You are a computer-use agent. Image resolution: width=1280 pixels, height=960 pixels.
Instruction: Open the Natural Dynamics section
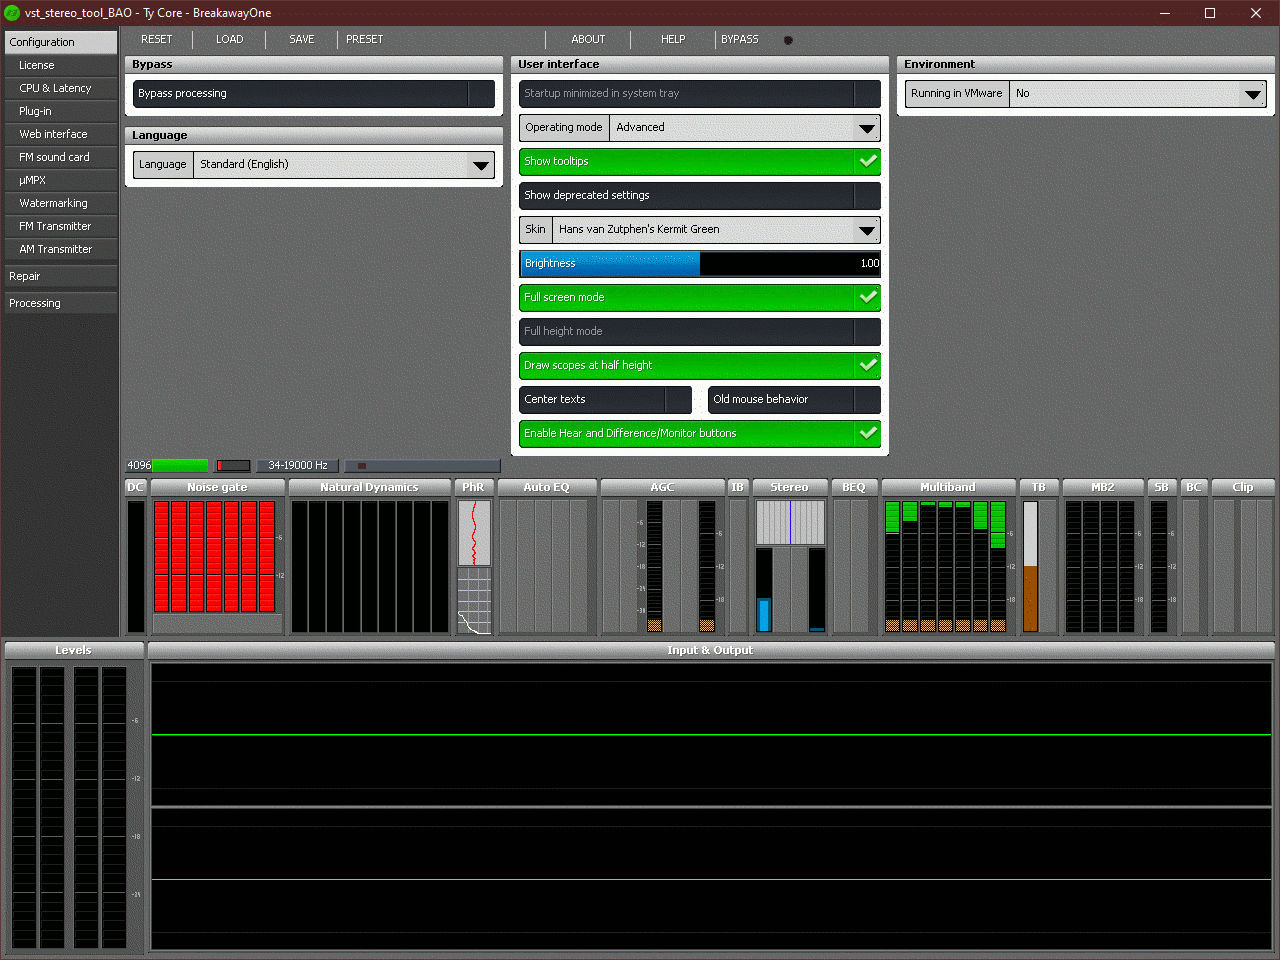[369, 487]
